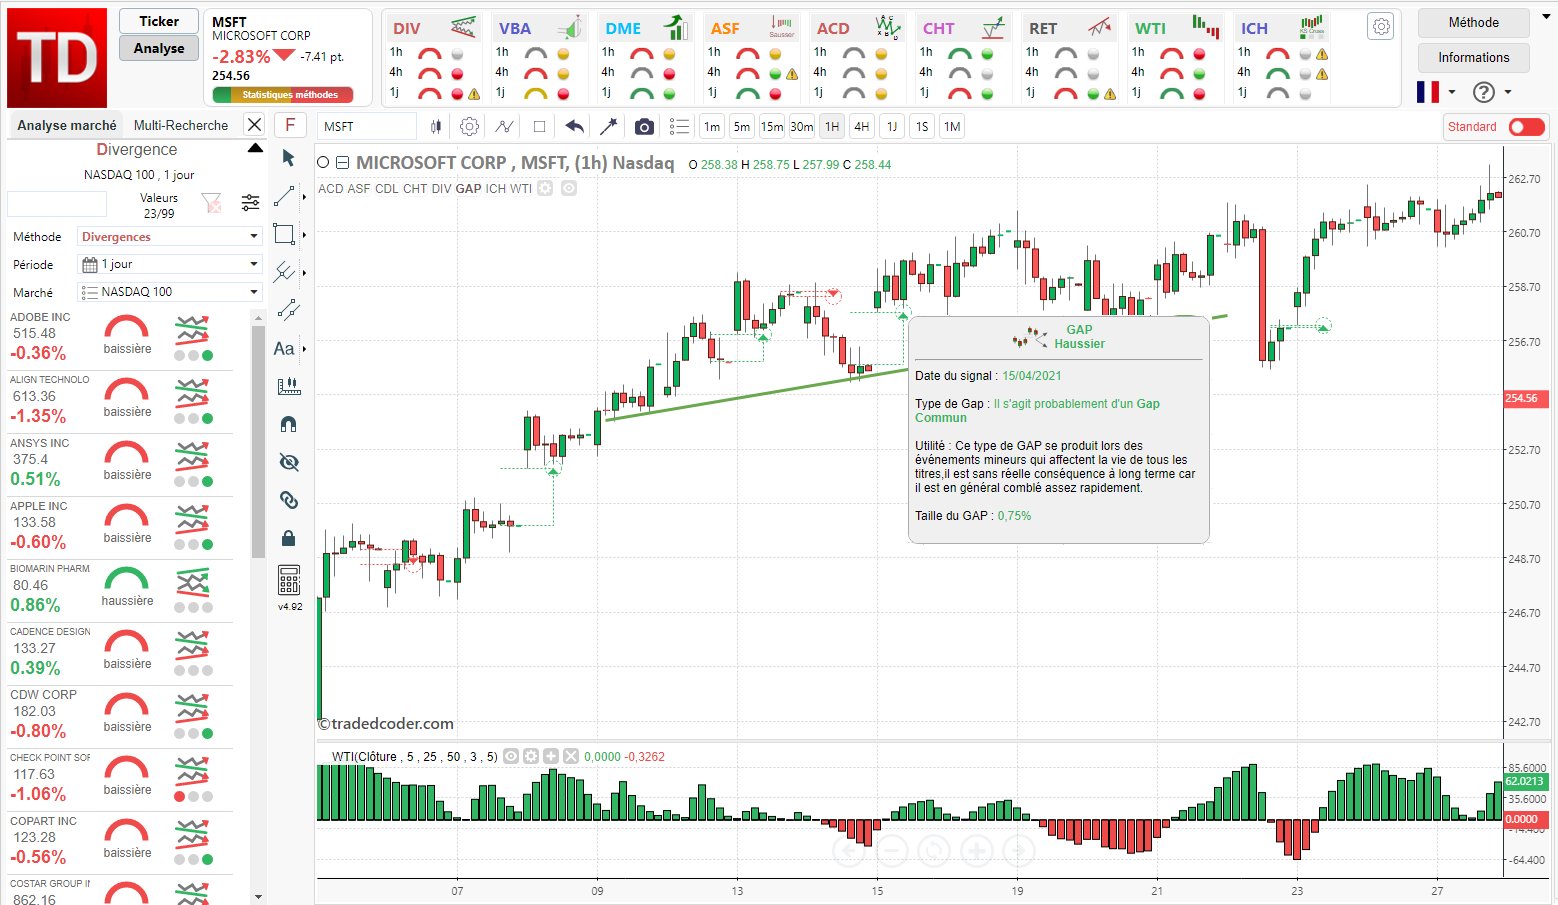Select the arrow cursor tool
This screenshot has width=1558, height=905.
(288, 158)
